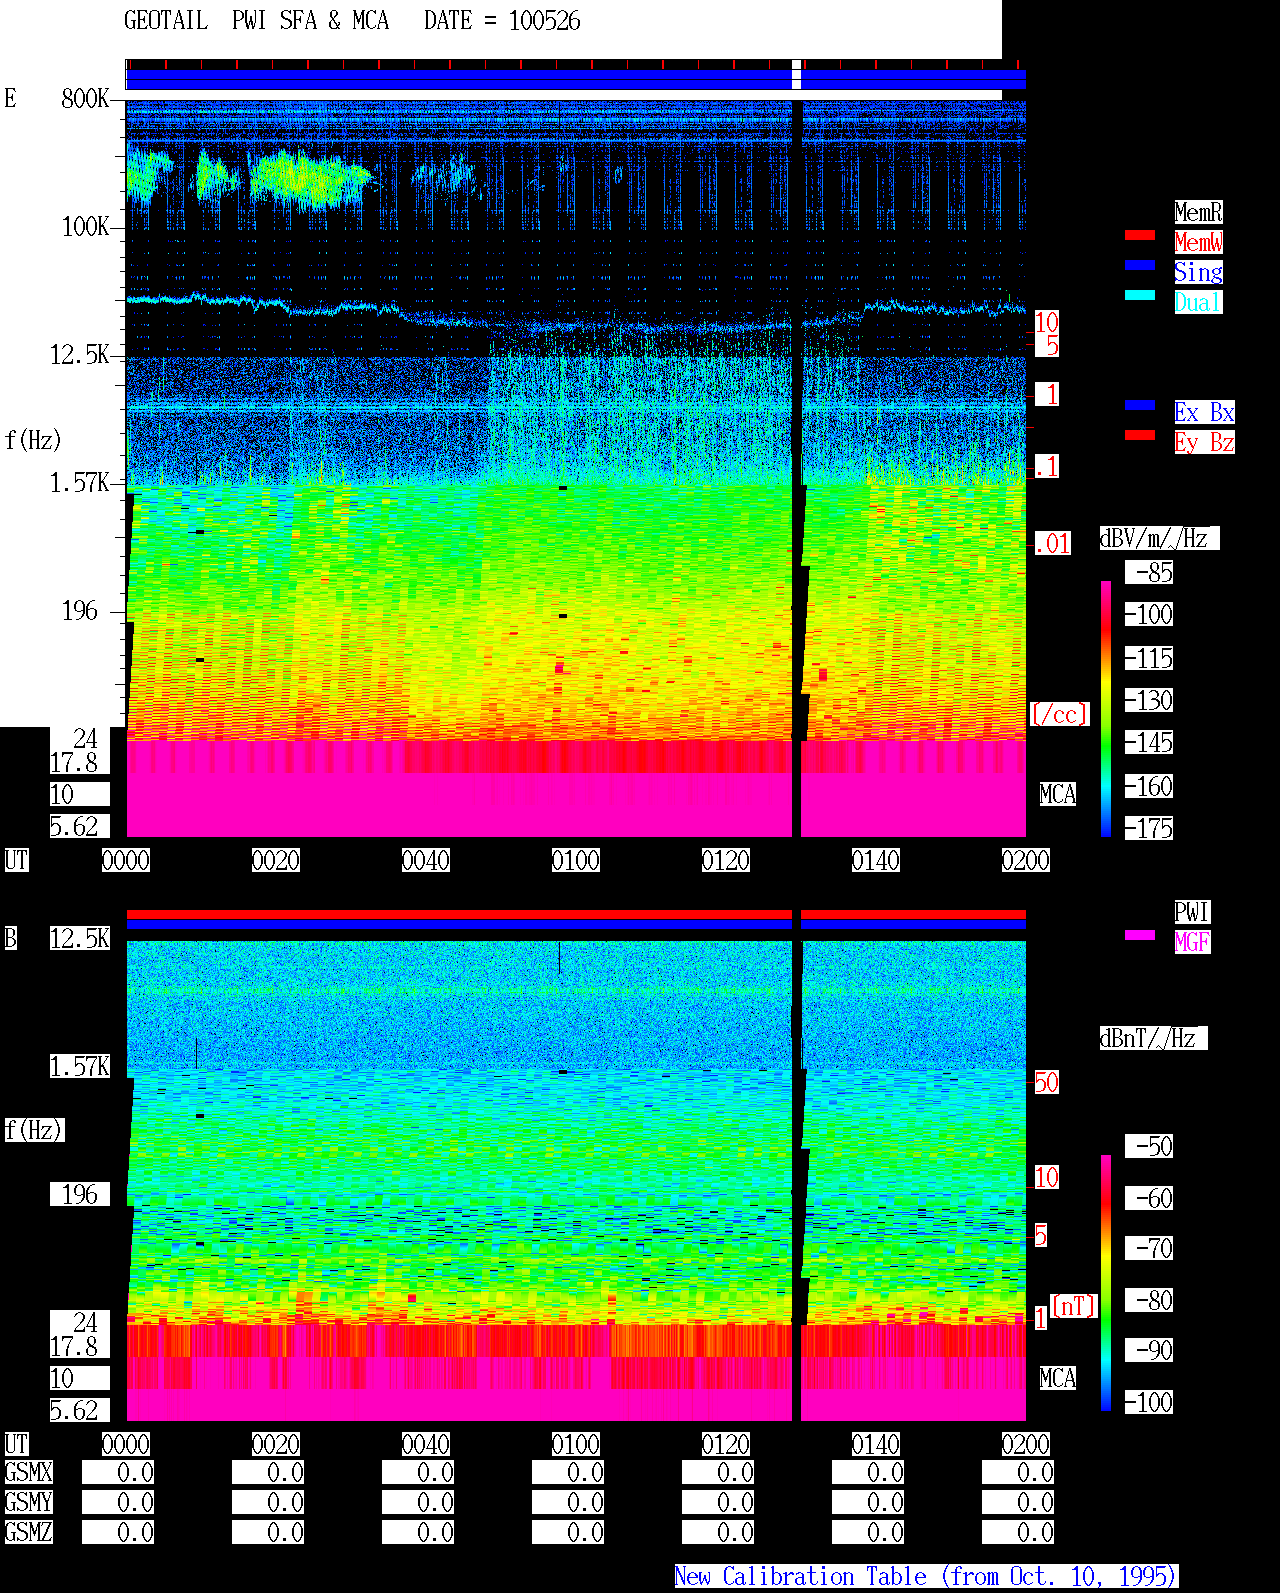Click the red swatch beside Ey Bz
1280x1593 pixels.
(x=1140, y=435)
